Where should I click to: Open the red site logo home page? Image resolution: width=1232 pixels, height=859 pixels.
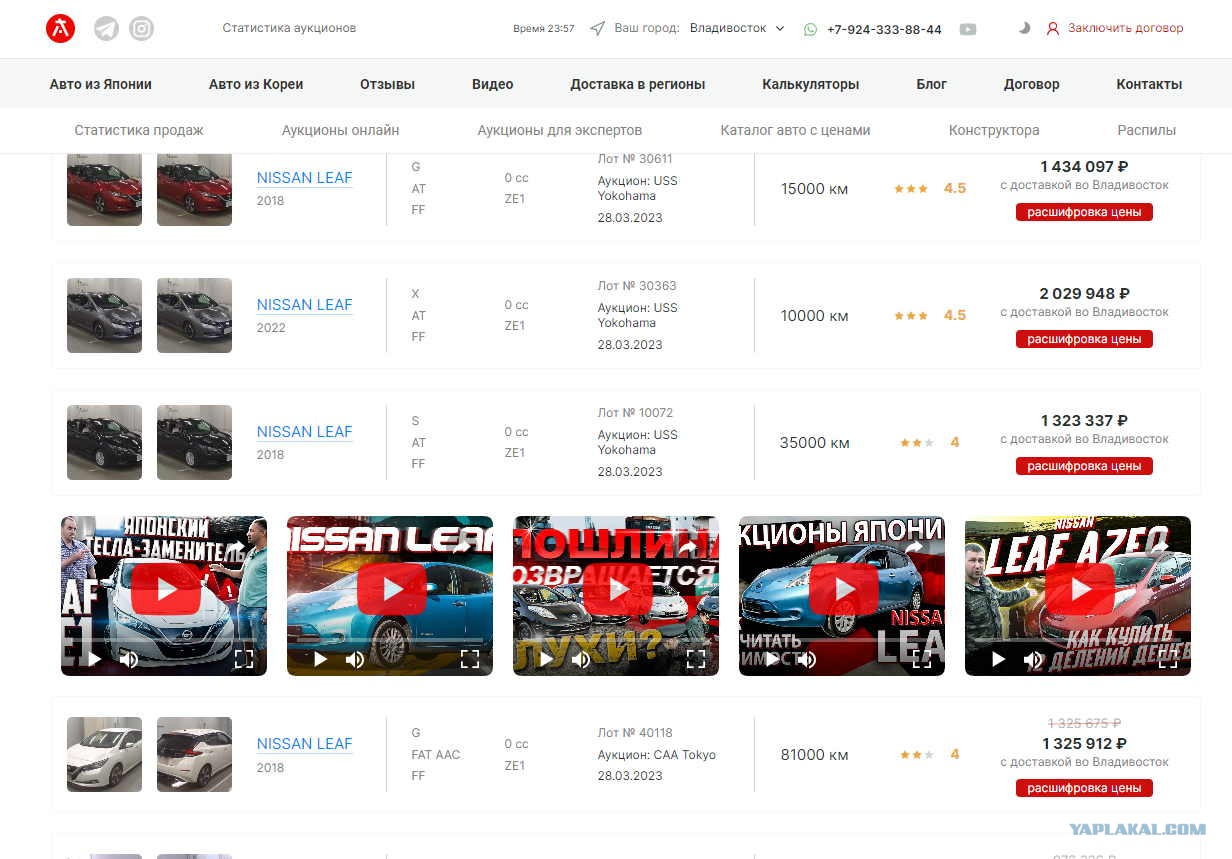point(61,29)
